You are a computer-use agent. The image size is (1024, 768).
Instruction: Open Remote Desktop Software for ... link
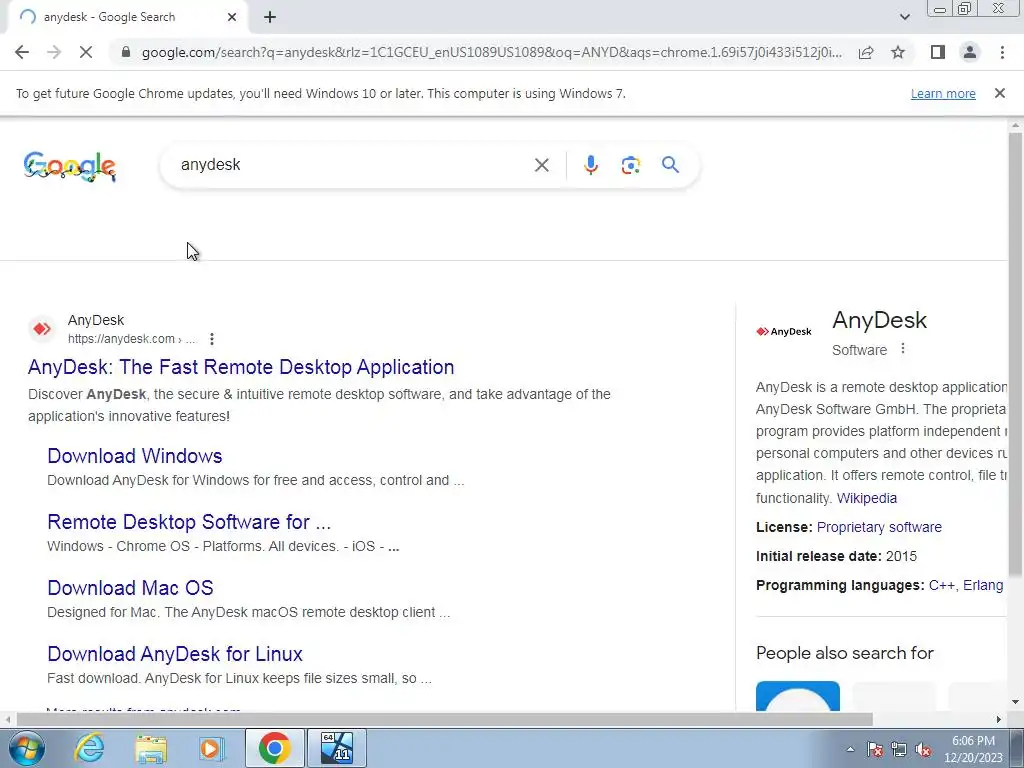(x=189, y=522)
